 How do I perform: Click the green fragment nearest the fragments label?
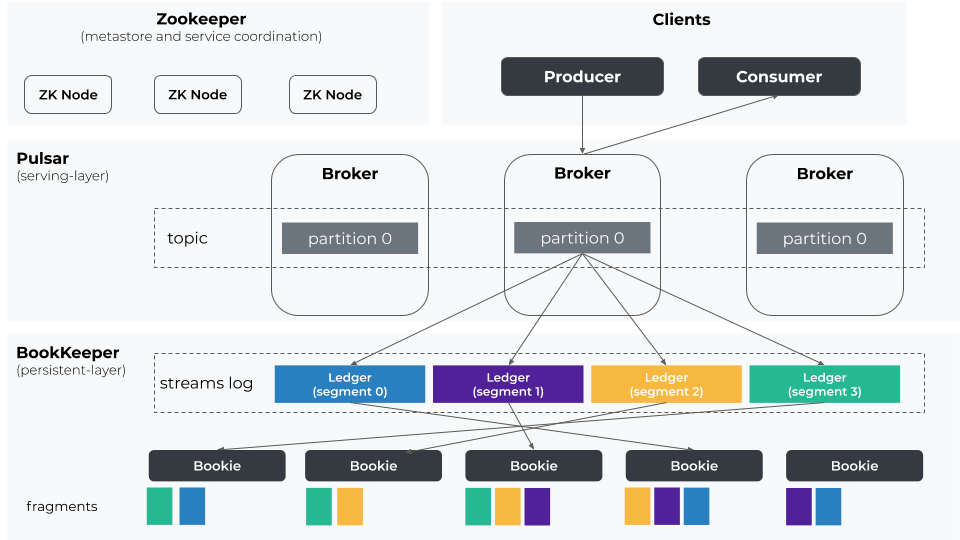pyautogui.click(x=160, y=506)
